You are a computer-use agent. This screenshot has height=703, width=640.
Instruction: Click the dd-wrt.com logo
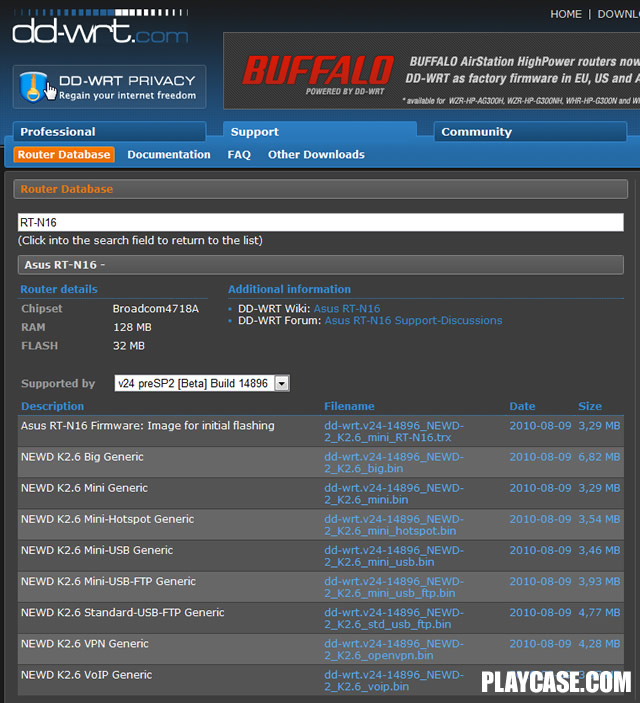pos(100,27)
